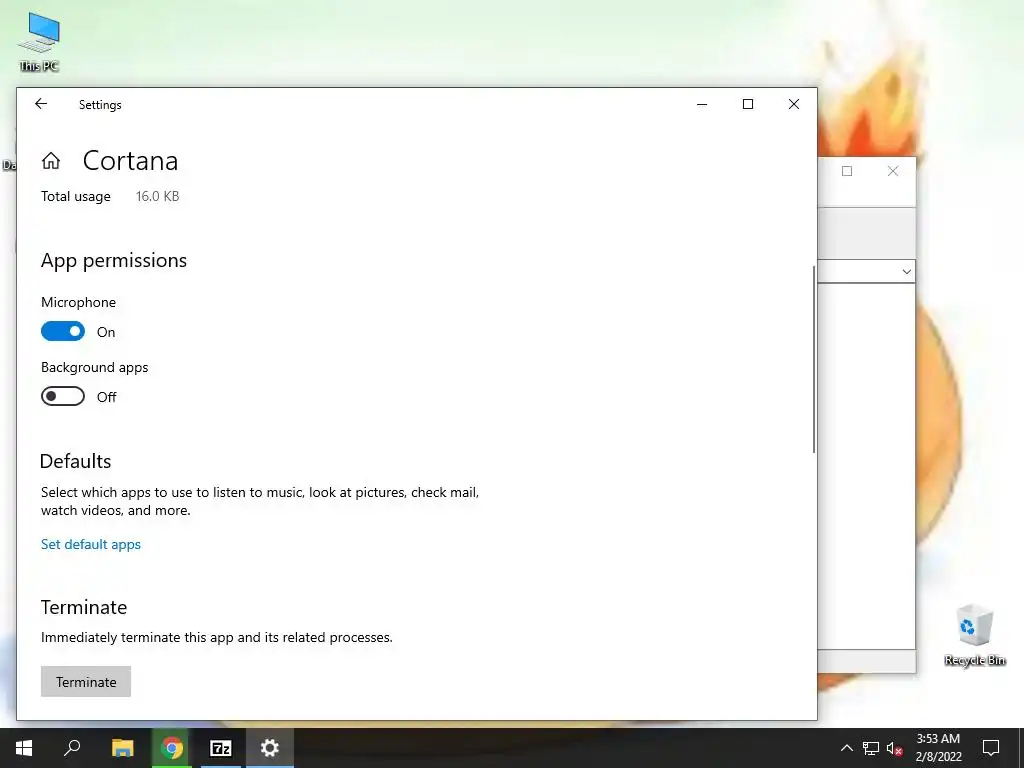Viewport: 1024px width, 768px height.
Task: Open taskbar search magnifier
Action: pyautogui.click(x=72, y=748)
